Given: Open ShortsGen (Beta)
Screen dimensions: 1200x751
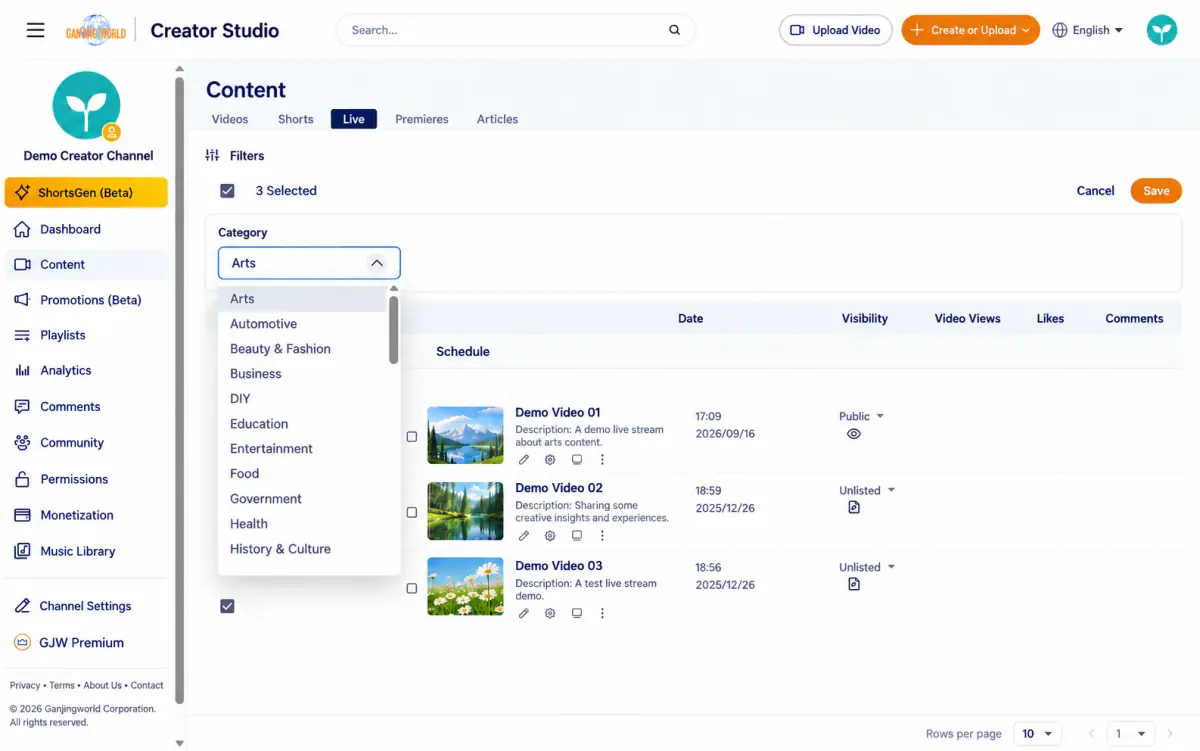Looking at the screenshot, I should click(x=86, y=193).
